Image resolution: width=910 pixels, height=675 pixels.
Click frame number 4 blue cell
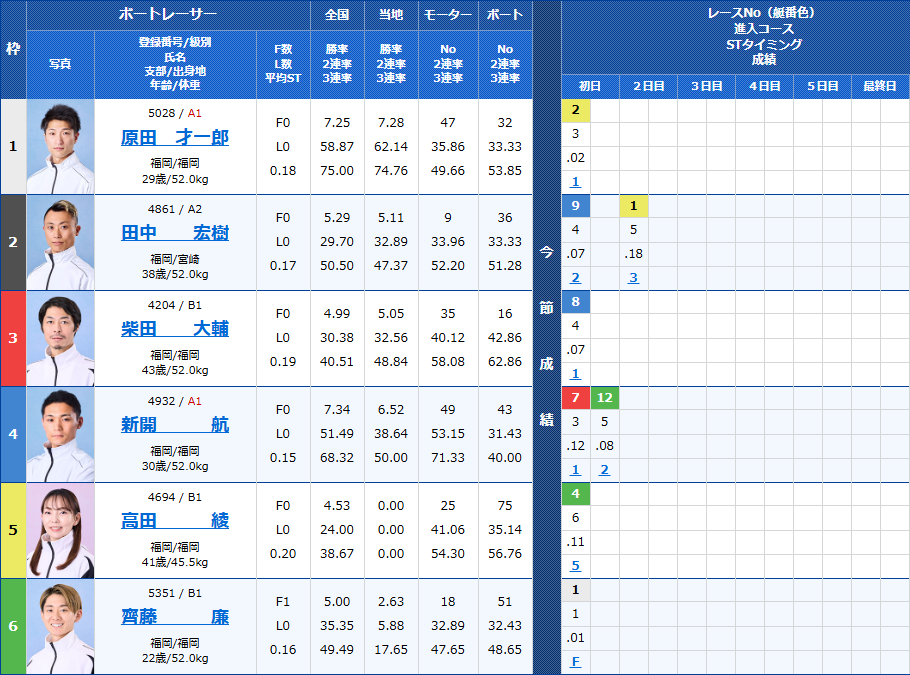coord(13,435)
